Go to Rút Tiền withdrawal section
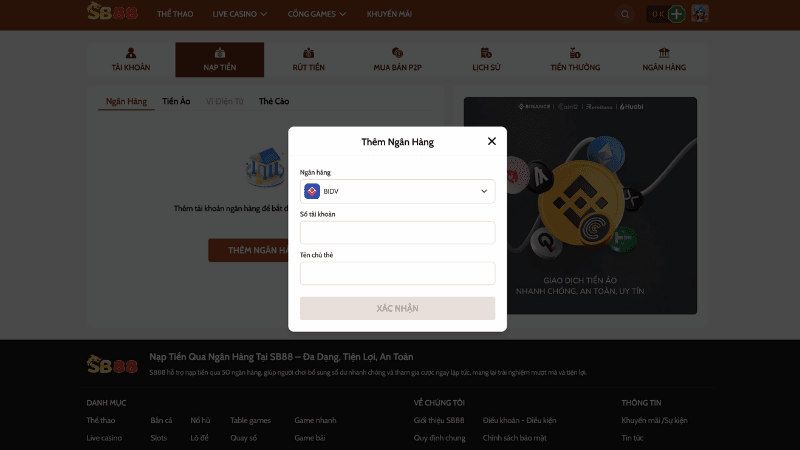 (x=308, y=60)
